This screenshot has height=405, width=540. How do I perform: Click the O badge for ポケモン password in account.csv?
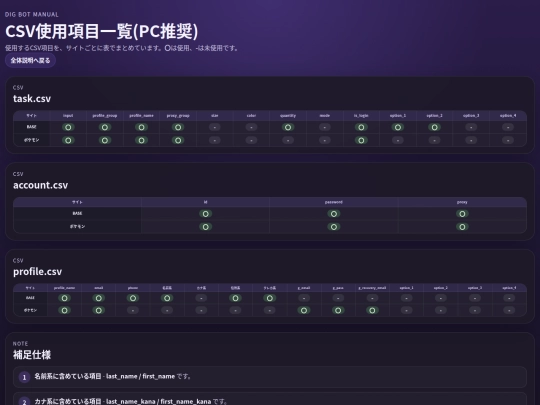[x=334, y=227]
